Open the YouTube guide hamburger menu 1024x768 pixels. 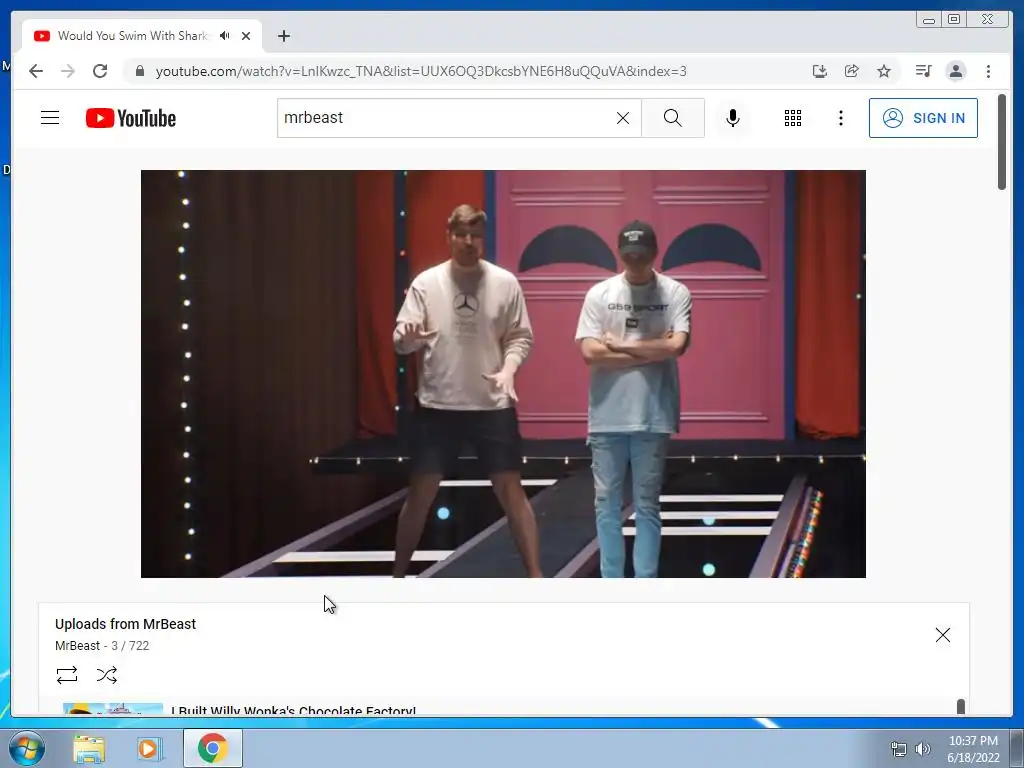coord(50,118)
